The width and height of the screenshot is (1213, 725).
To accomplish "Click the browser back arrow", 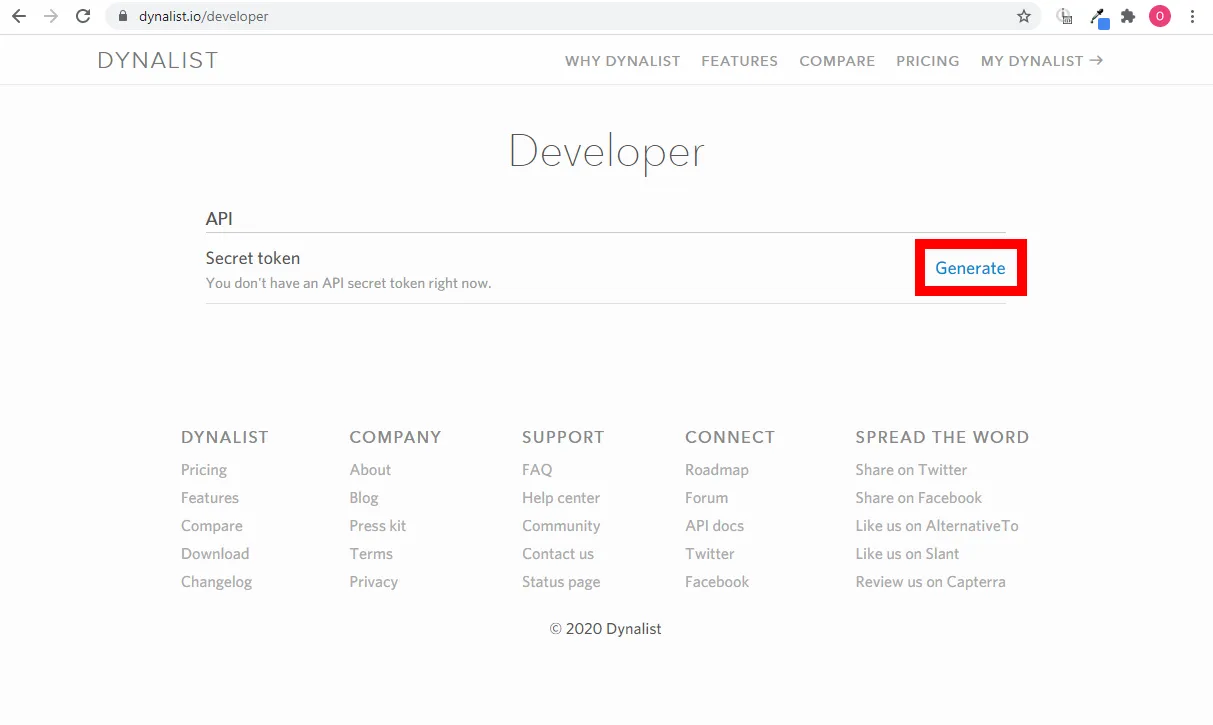I will pyautogui.click(x=19, y=16).
